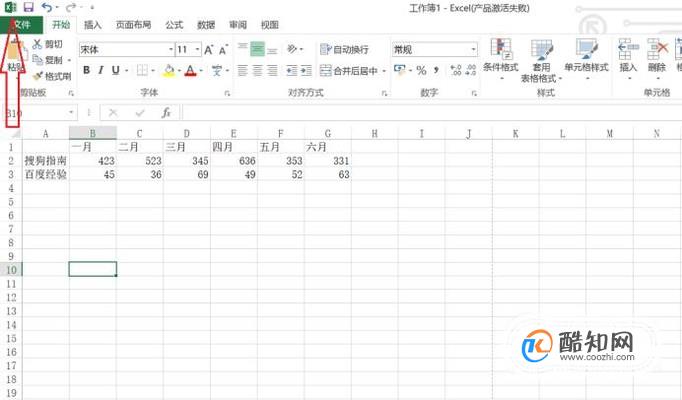Click the Undo arrow icon
Screen dimensions: 682x400
click(47, 7)
